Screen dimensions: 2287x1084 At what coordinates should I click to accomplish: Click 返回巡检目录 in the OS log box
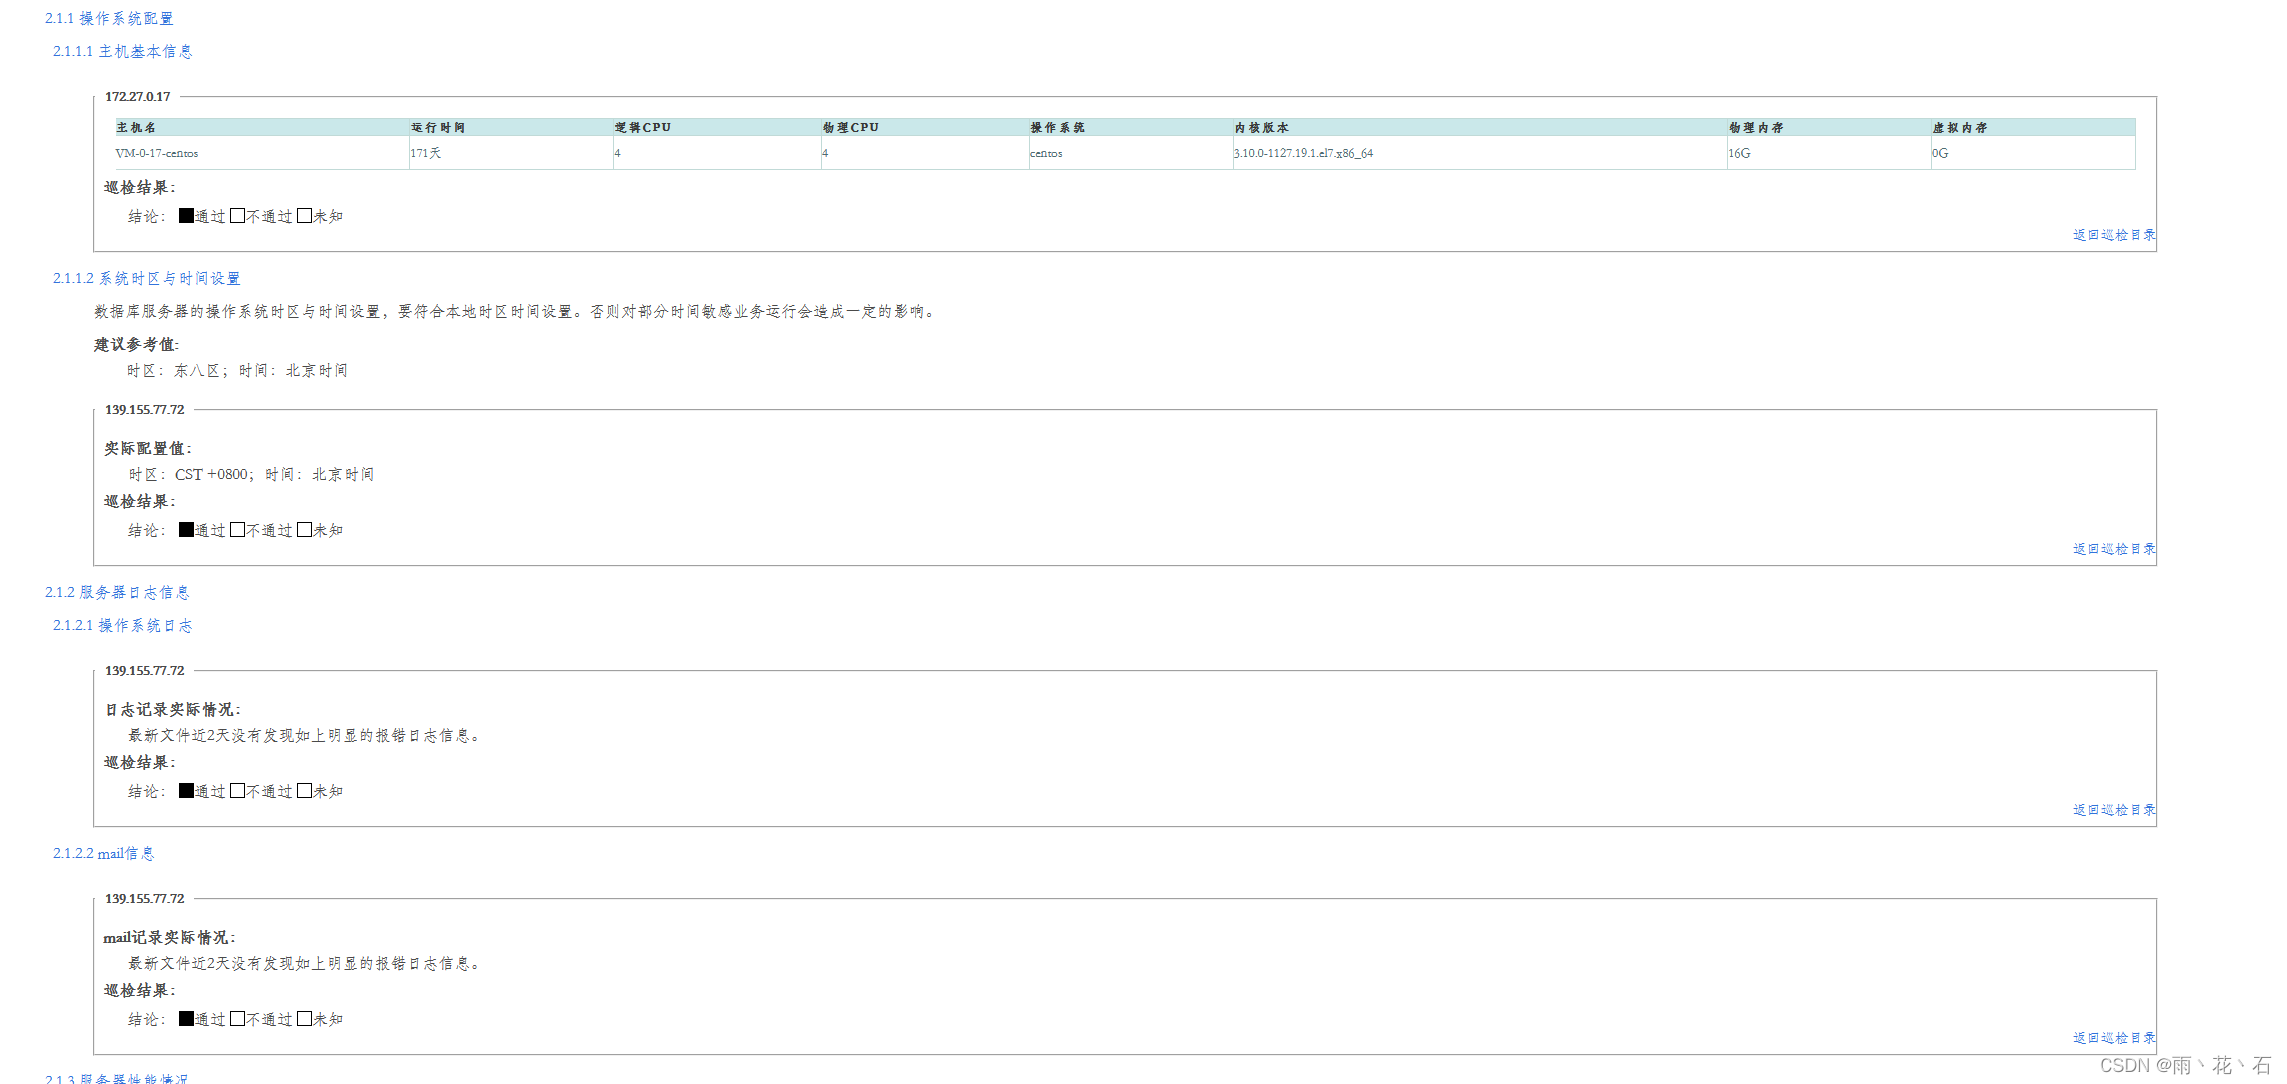tap(2114, 810)
